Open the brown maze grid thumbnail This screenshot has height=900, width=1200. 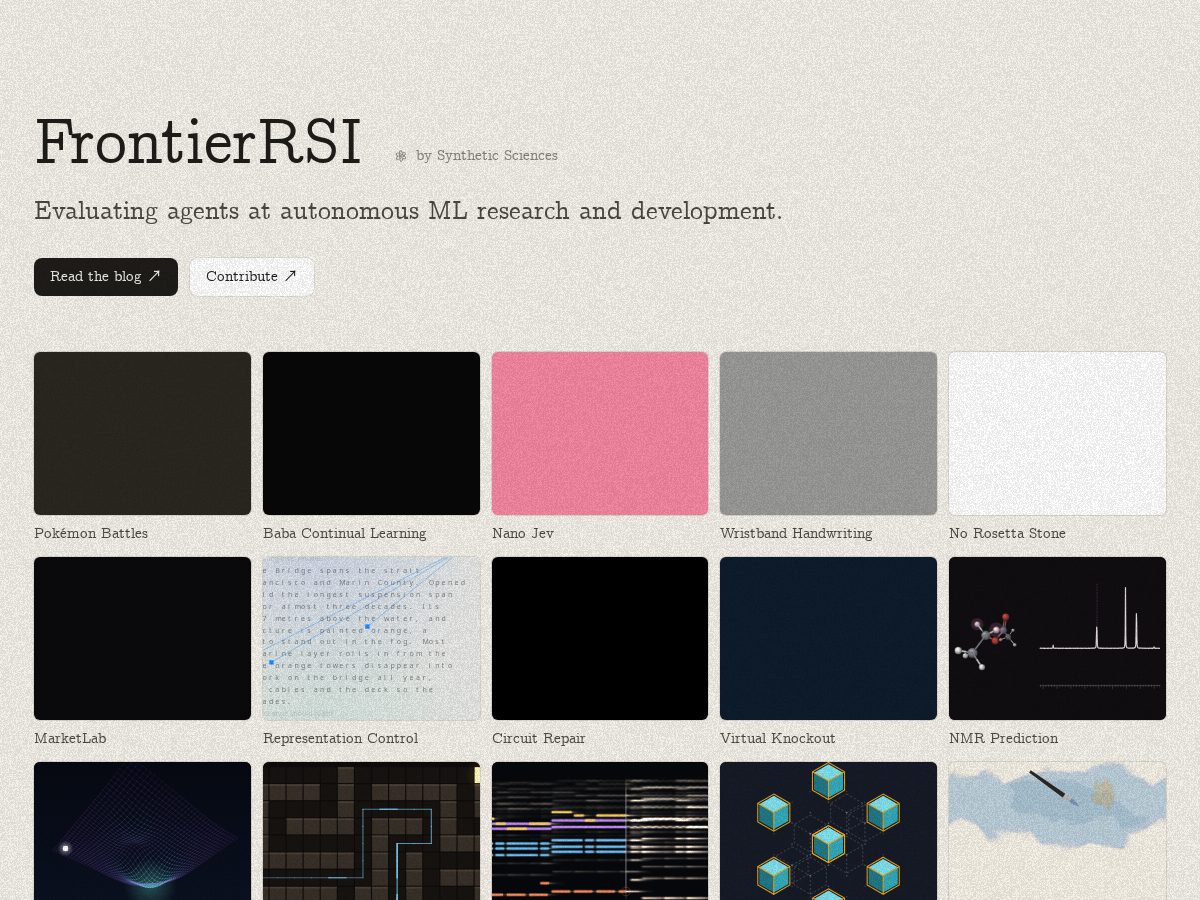(371, 831)
